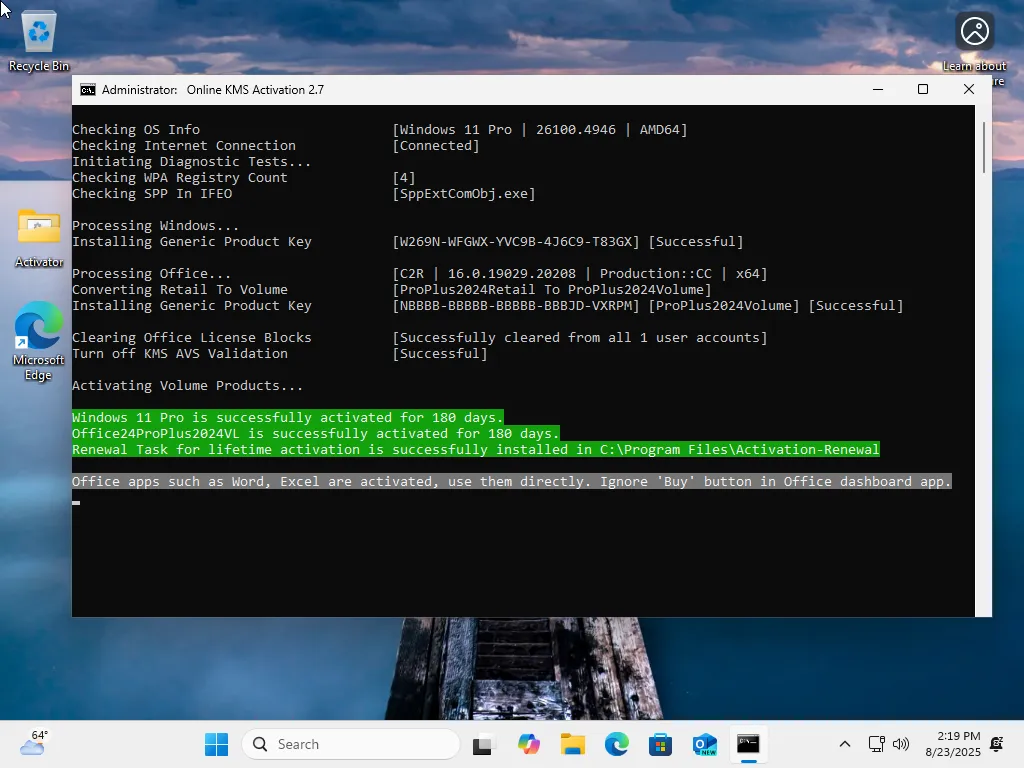Click '[ProPlus2024Retail To ProPlus2024Volume]' text
Image resolution: width=1024 pixels, height=768 pixels.
point(552,289)
